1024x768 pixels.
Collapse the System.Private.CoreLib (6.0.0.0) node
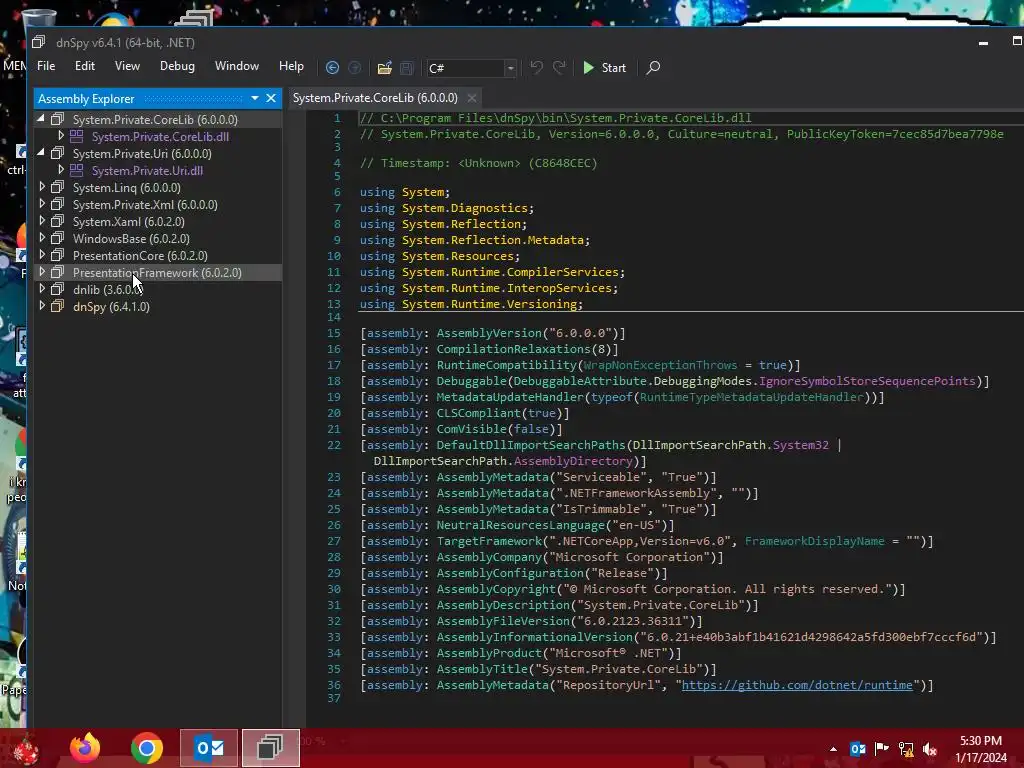click(41, 119)
